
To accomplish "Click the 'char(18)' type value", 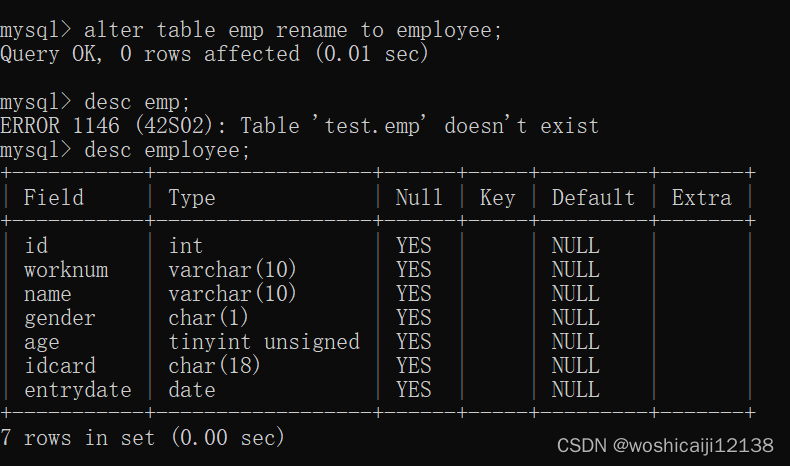I will 214,366.
